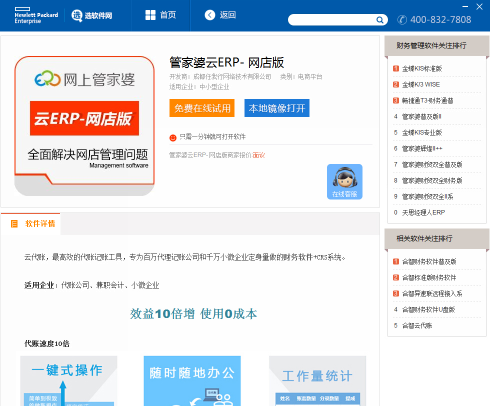This screenshot has width=490, height=406.
Task: Open related ranking entry with badge 2
Action: point(429,278)
